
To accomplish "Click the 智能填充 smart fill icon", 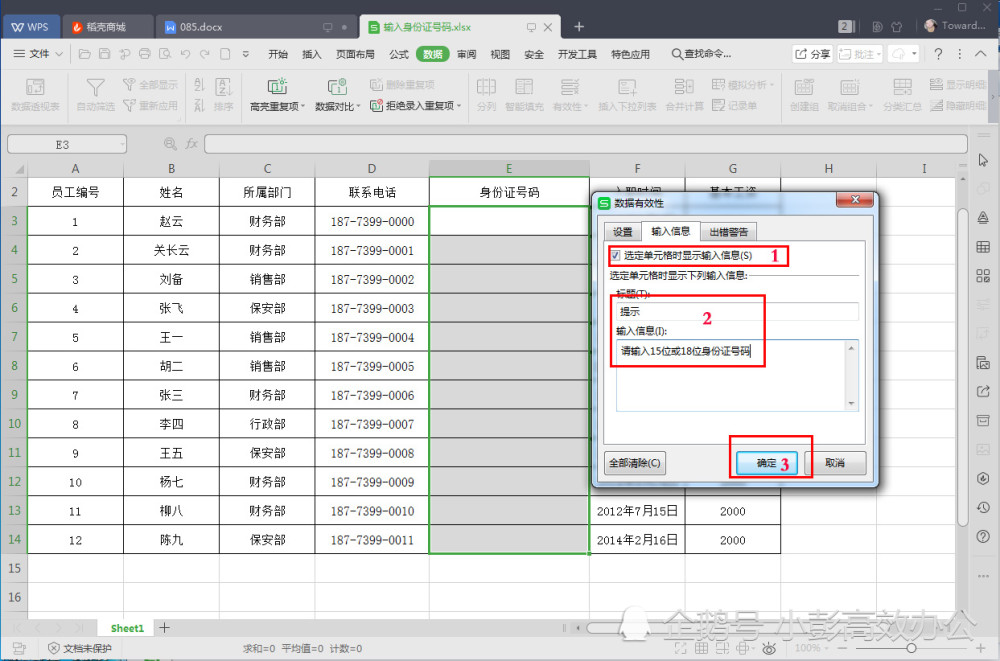I will pyautogui.click(x=524, y=87).
